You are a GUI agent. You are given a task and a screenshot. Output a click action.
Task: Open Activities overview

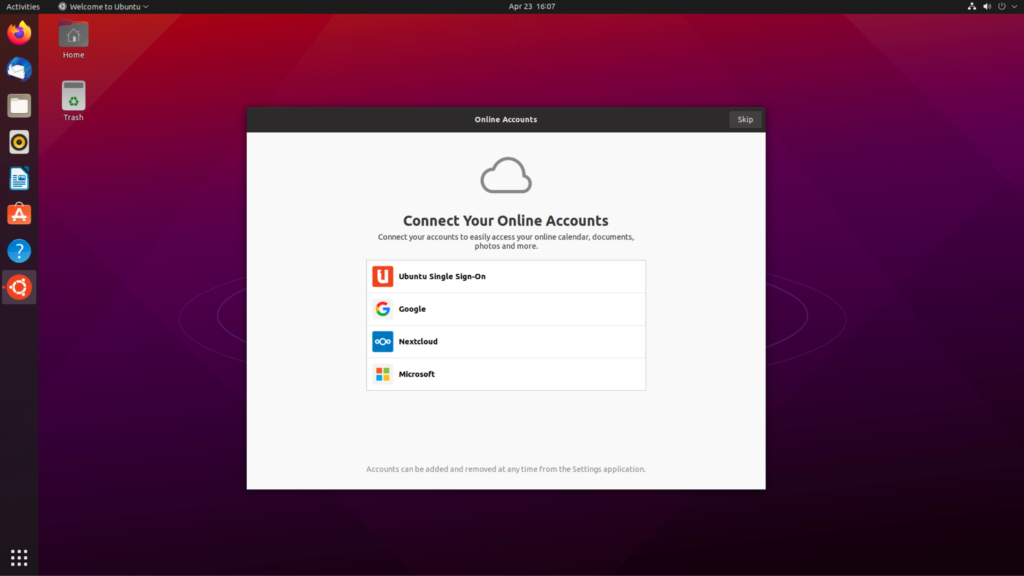coord(23,7)
